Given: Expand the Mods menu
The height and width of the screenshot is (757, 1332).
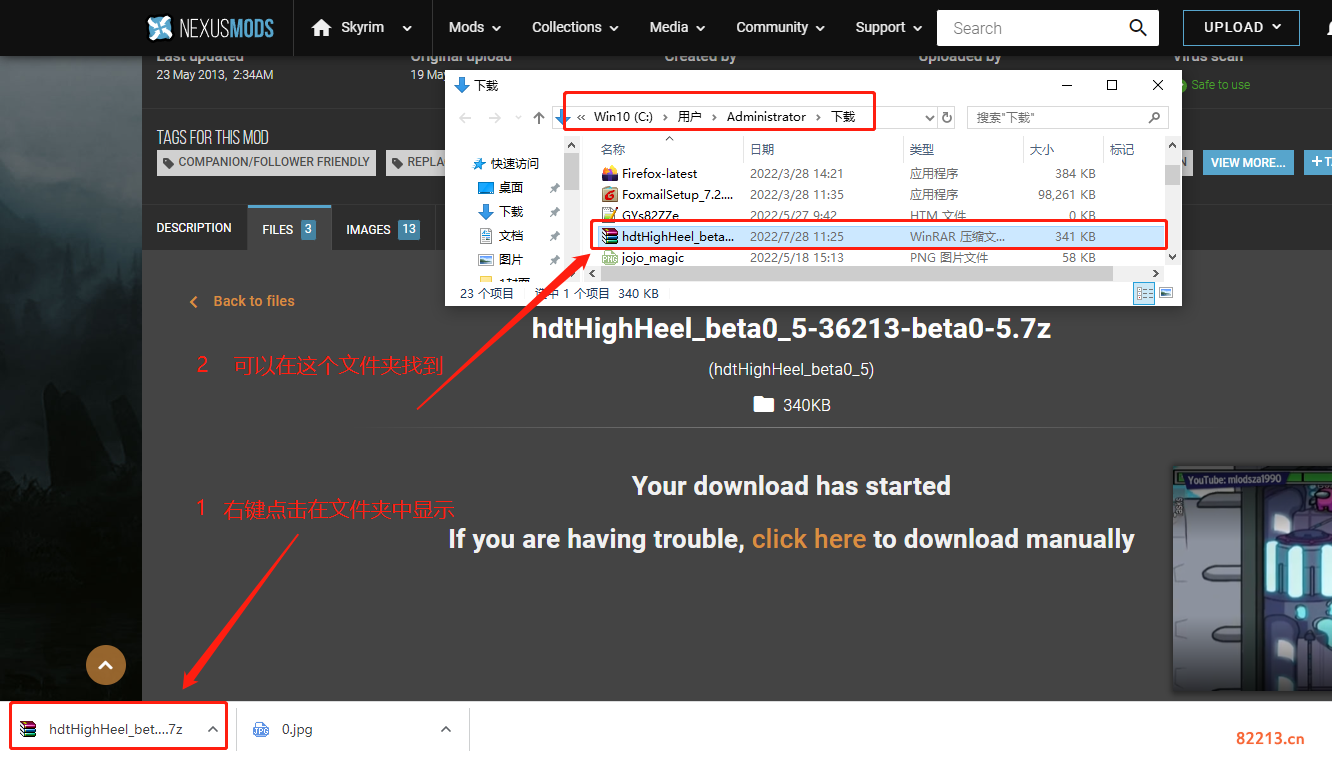Looking at the screenshot, I should [475, 28].
